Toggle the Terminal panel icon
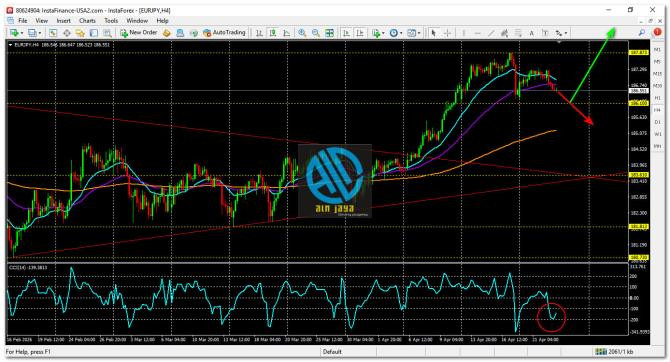The width and height of the screenshot is (670, 362). (94, 33)
